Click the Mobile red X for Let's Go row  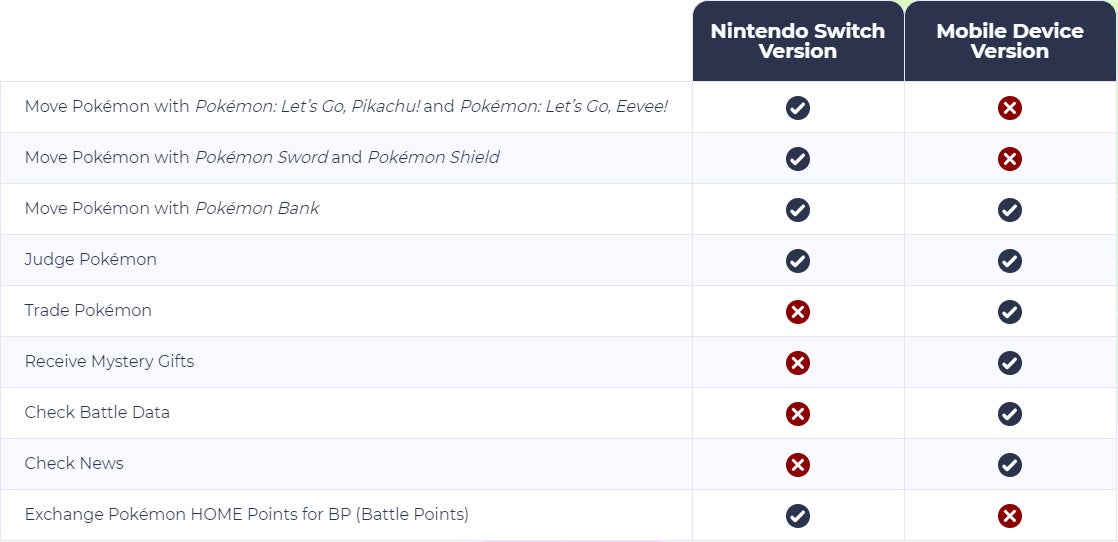point(1010,108)
